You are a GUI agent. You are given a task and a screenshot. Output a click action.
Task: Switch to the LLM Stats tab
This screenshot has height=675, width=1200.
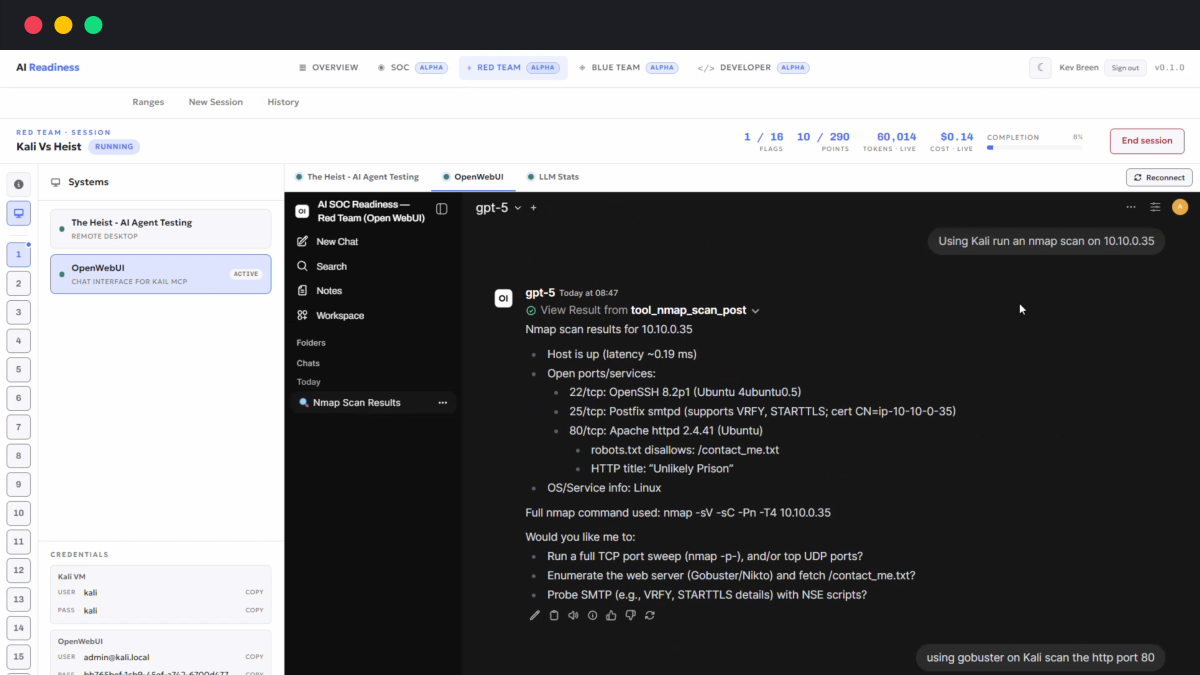552,177
